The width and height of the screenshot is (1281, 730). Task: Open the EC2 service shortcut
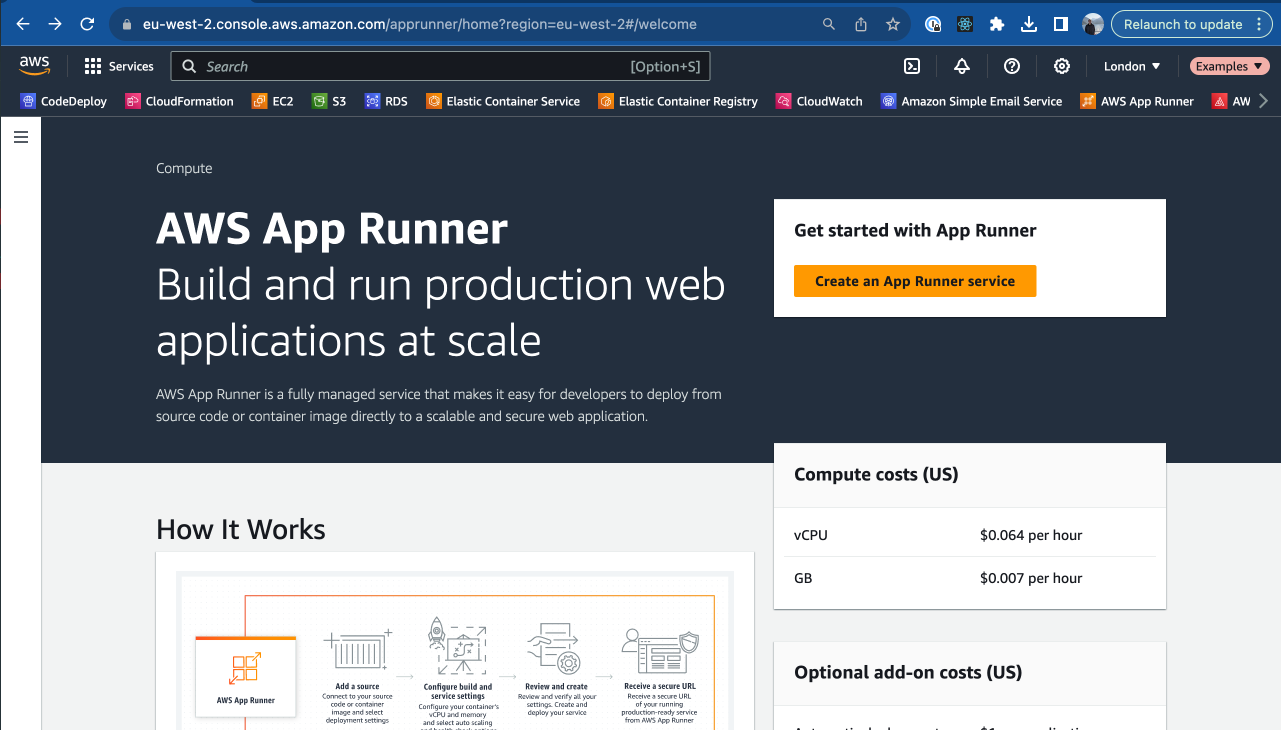[273, 101]
